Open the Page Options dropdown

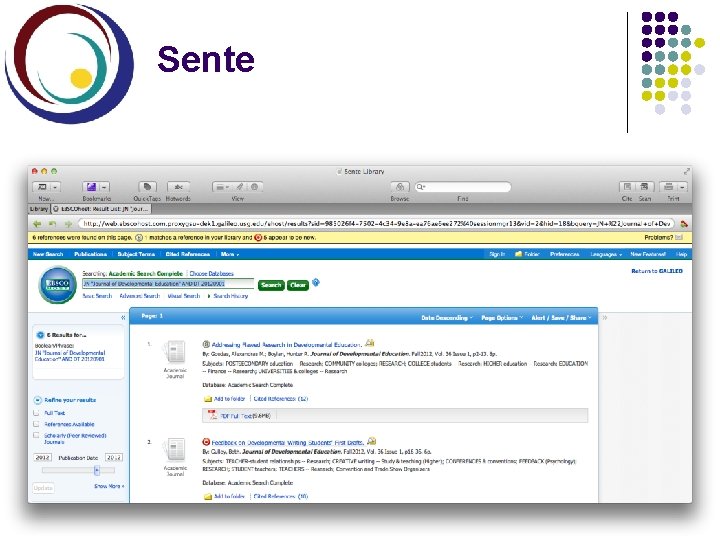(x=502, y=318)
